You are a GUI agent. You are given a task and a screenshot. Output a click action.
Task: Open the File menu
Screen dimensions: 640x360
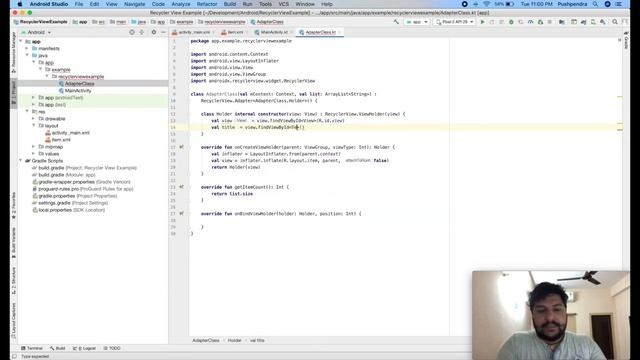click(79, 4)
